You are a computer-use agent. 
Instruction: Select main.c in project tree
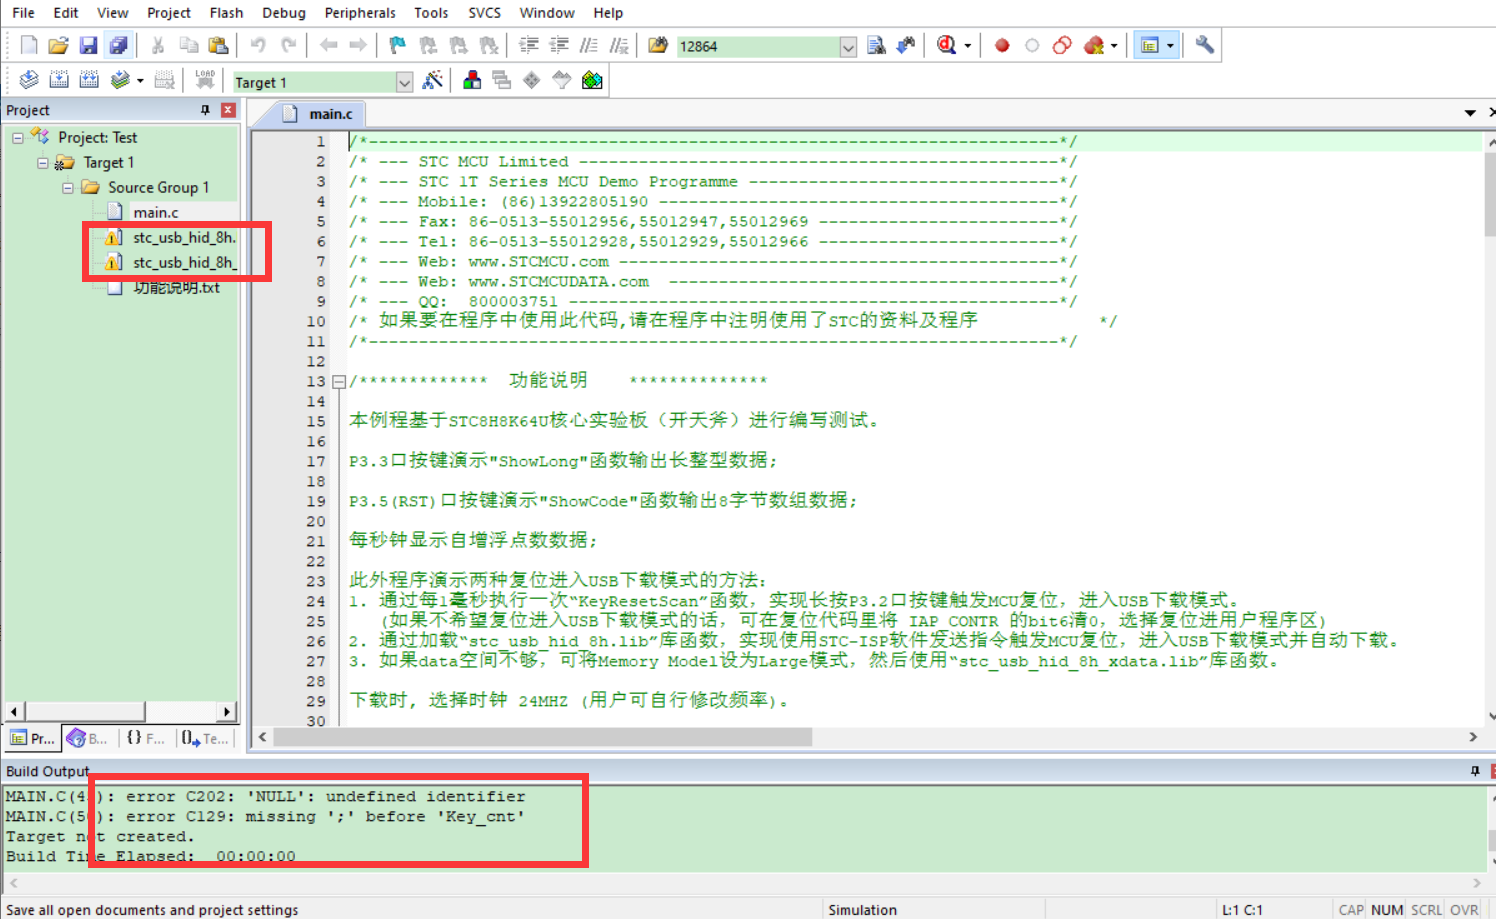tap(156, 212)
